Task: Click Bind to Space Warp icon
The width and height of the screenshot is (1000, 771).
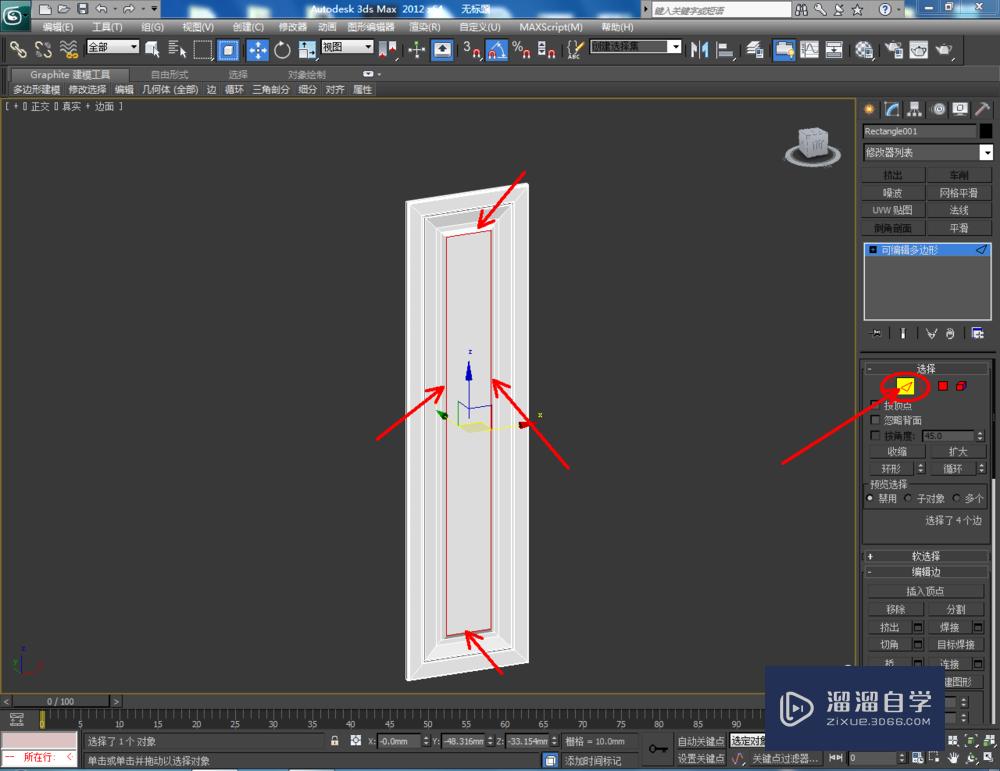Action: click(x=68, y=49)
